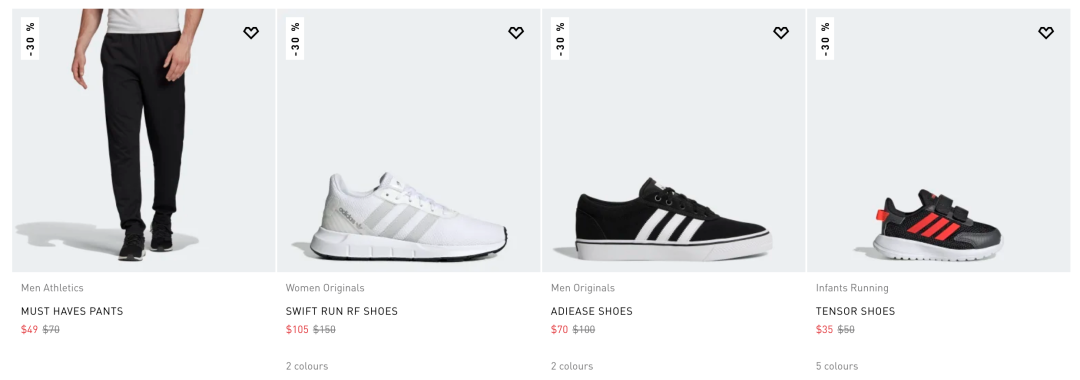Click the -30% badge on Adiease Shoes
The width and height of the screenshot is (1080, 380).
point(560,39)
